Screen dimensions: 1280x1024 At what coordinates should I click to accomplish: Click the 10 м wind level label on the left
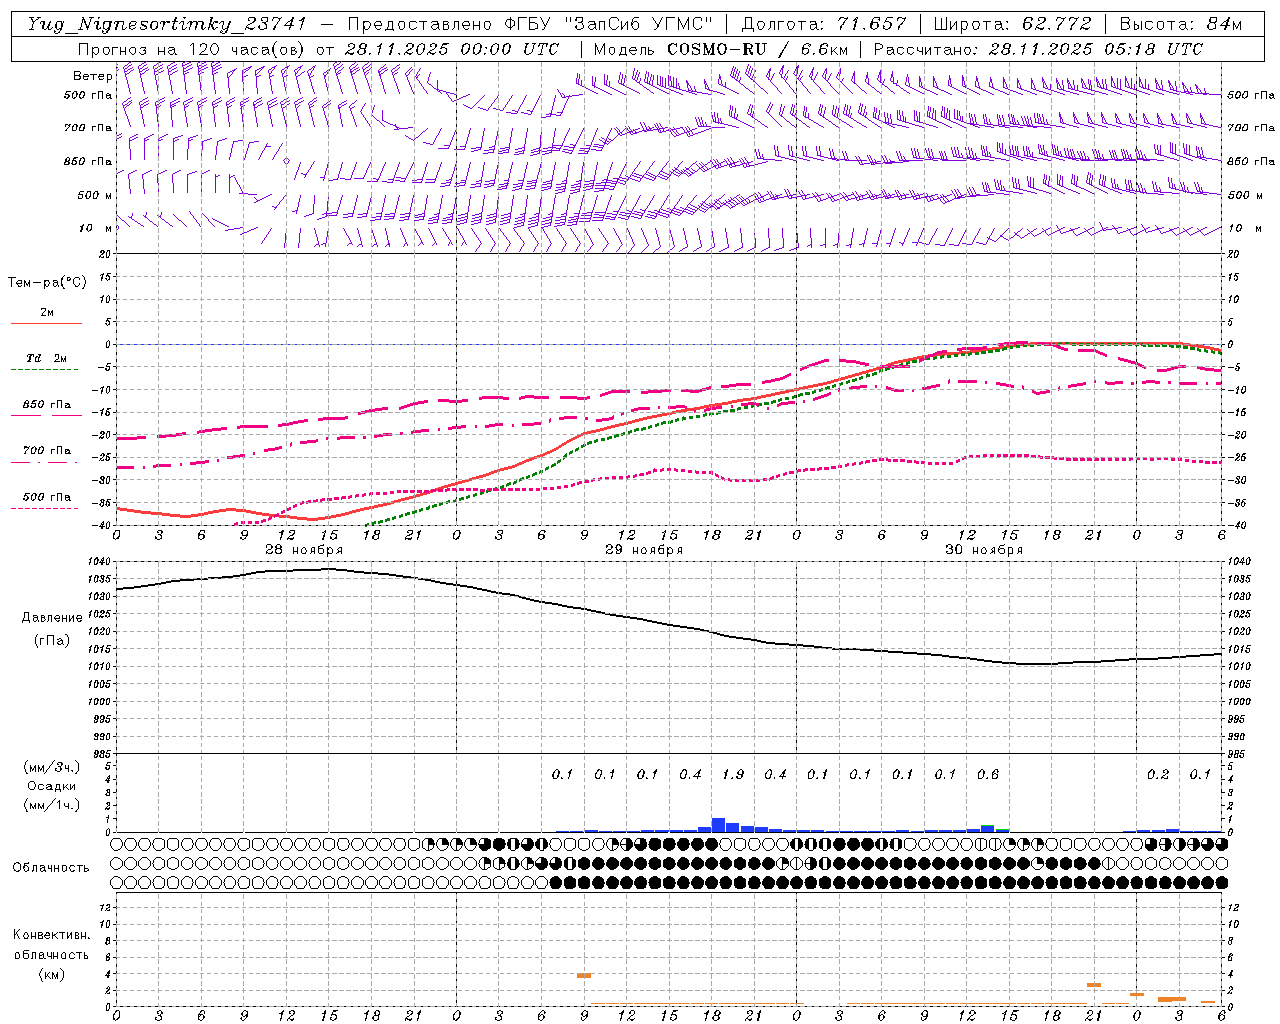click(x=95, y=228)
